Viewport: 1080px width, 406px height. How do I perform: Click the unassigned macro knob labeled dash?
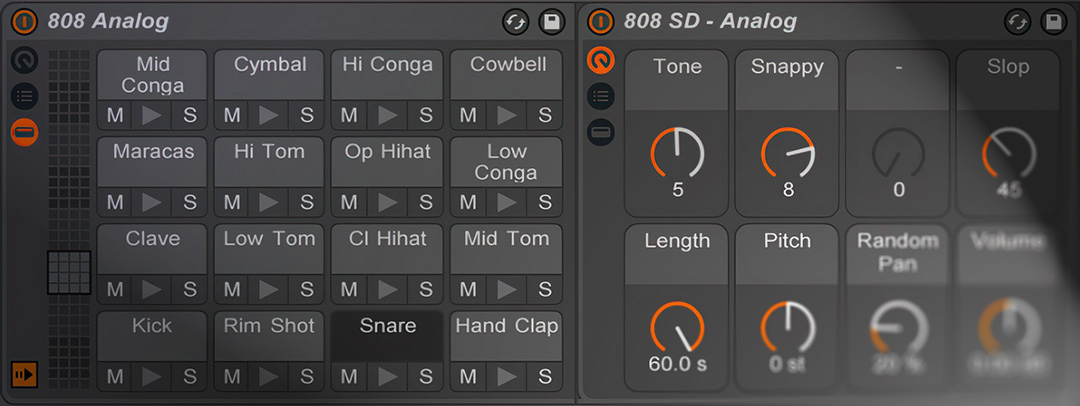point(897,153)
